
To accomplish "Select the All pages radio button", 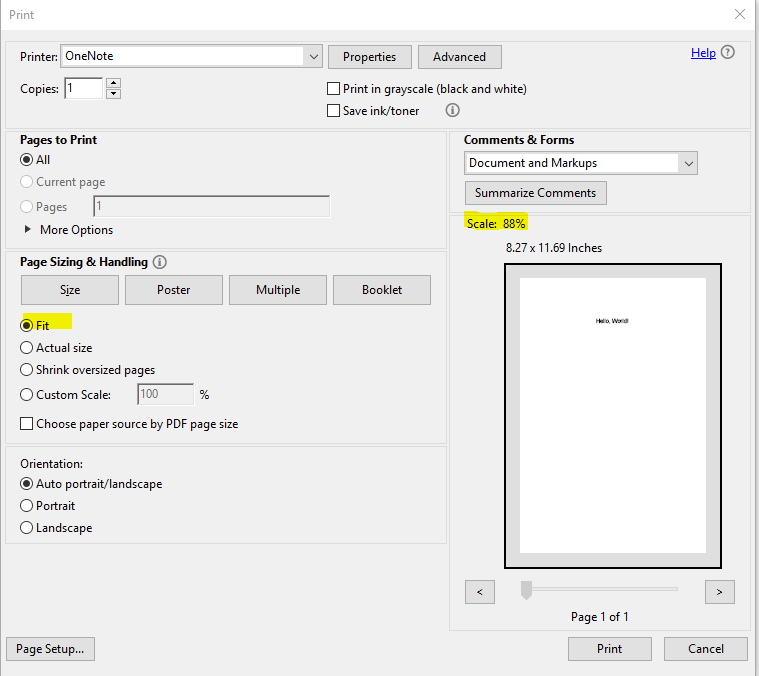I will (27, 160).
